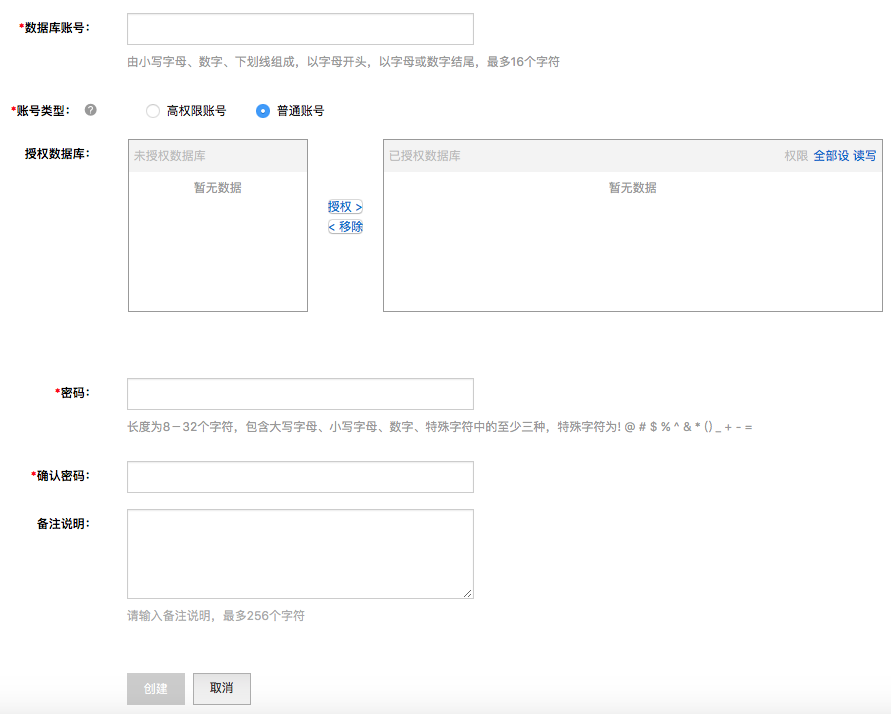Click the account type help question-mark icon
This screenshot has width=891, height=714.
coord(91,110)
